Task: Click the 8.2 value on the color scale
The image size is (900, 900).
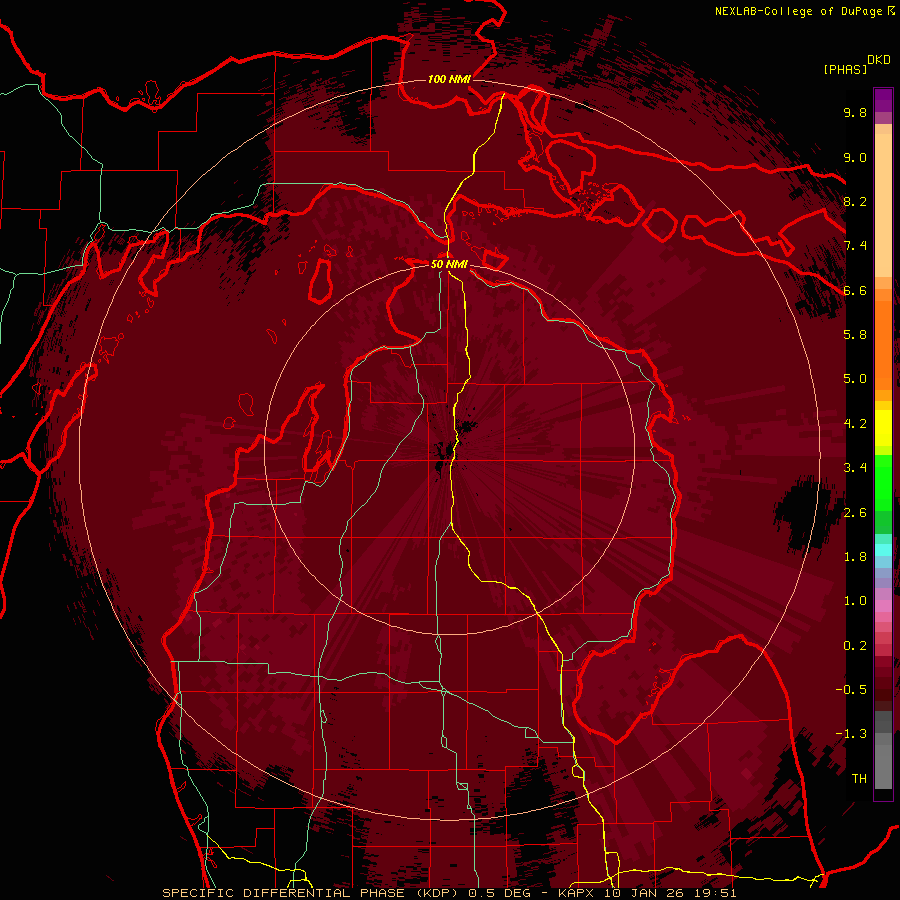Action: tap(855, 201)
